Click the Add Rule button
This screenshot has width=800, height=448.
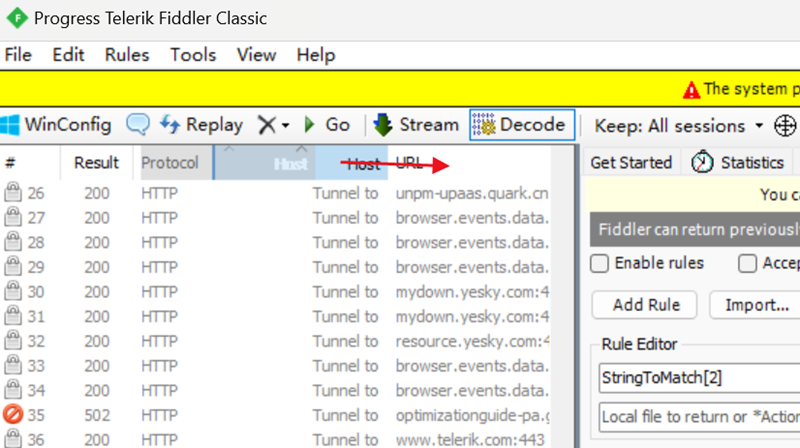(645, 305)
